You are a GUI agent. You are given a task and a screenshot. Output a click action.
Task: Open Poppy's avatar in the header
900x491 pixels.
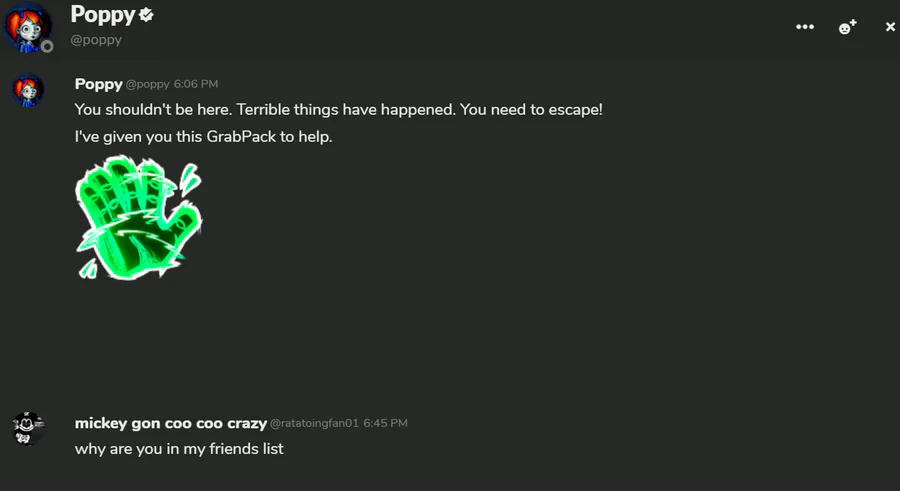[x=28, y=26]
